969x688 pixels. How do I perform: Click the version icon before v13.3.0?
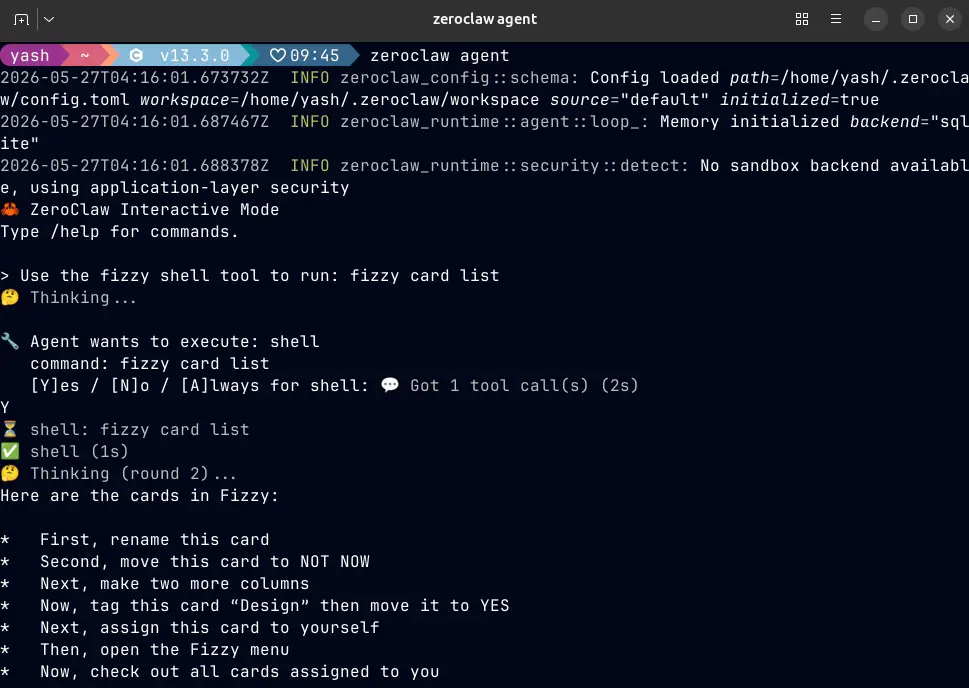click(136, 56)
